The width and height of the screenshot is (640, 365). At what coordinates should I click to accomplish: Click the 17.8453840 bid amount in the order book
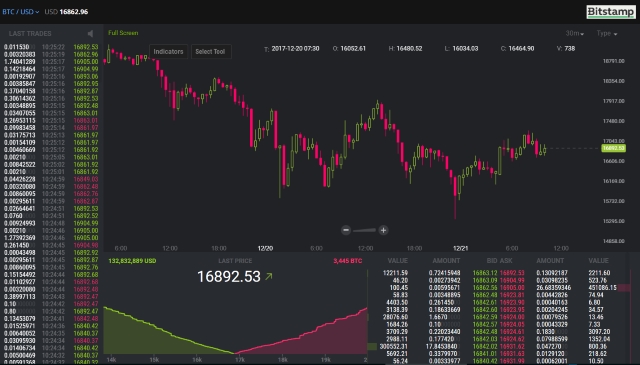[x=443, y=346]
